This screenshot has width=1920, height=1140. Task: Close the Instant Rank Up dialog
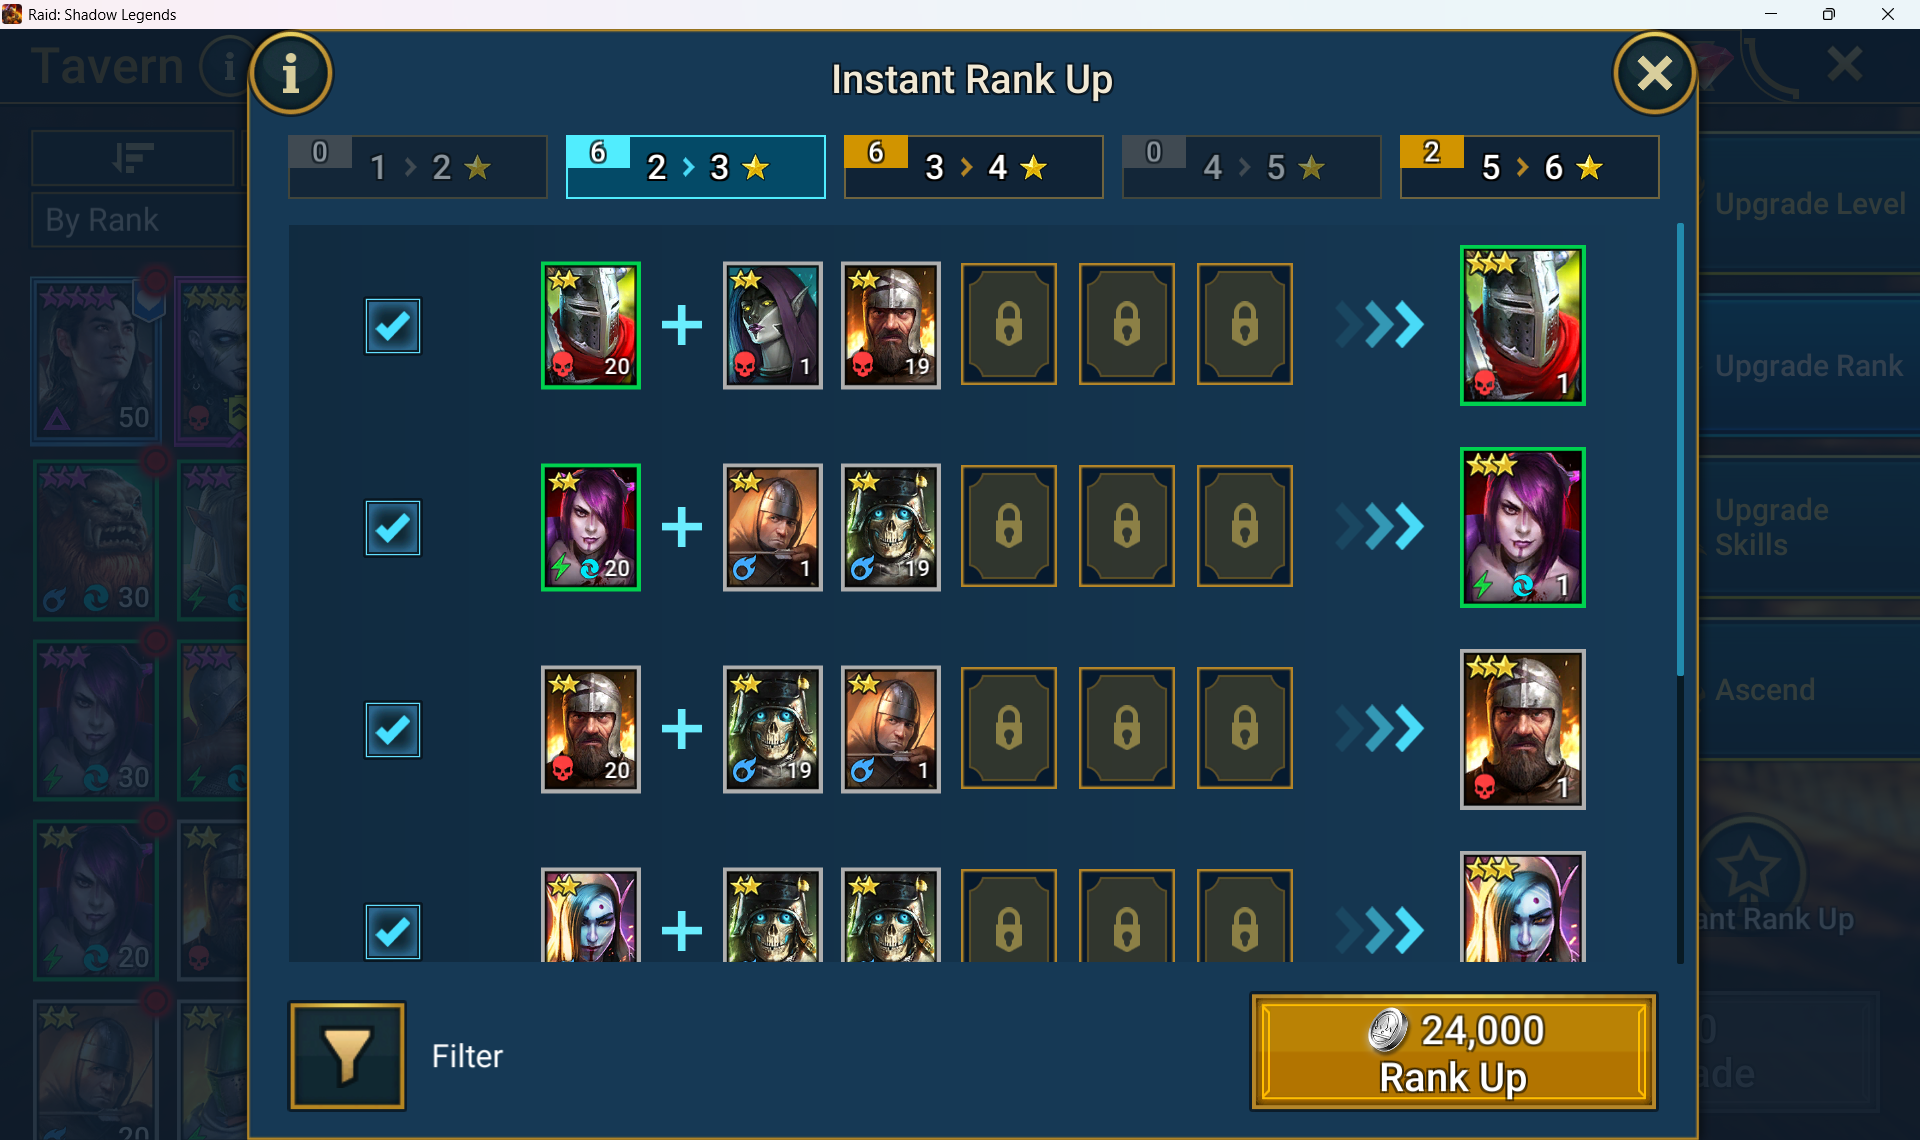[x=1655, y=73]
